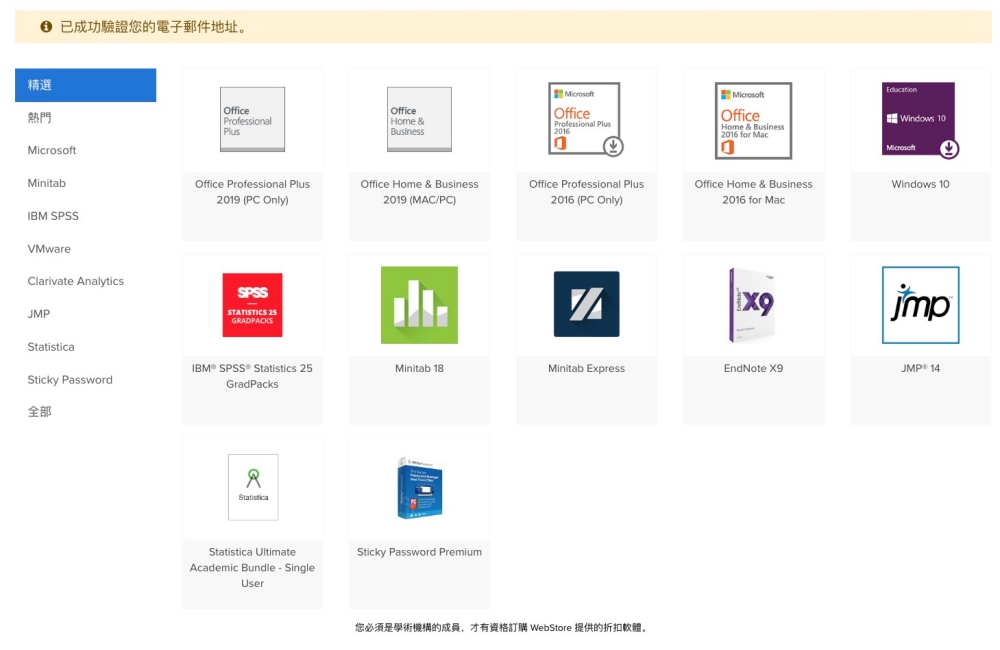This screenshot has width=1000, height=650.
Task: Go to the VMware category
Action: [49, 249]
